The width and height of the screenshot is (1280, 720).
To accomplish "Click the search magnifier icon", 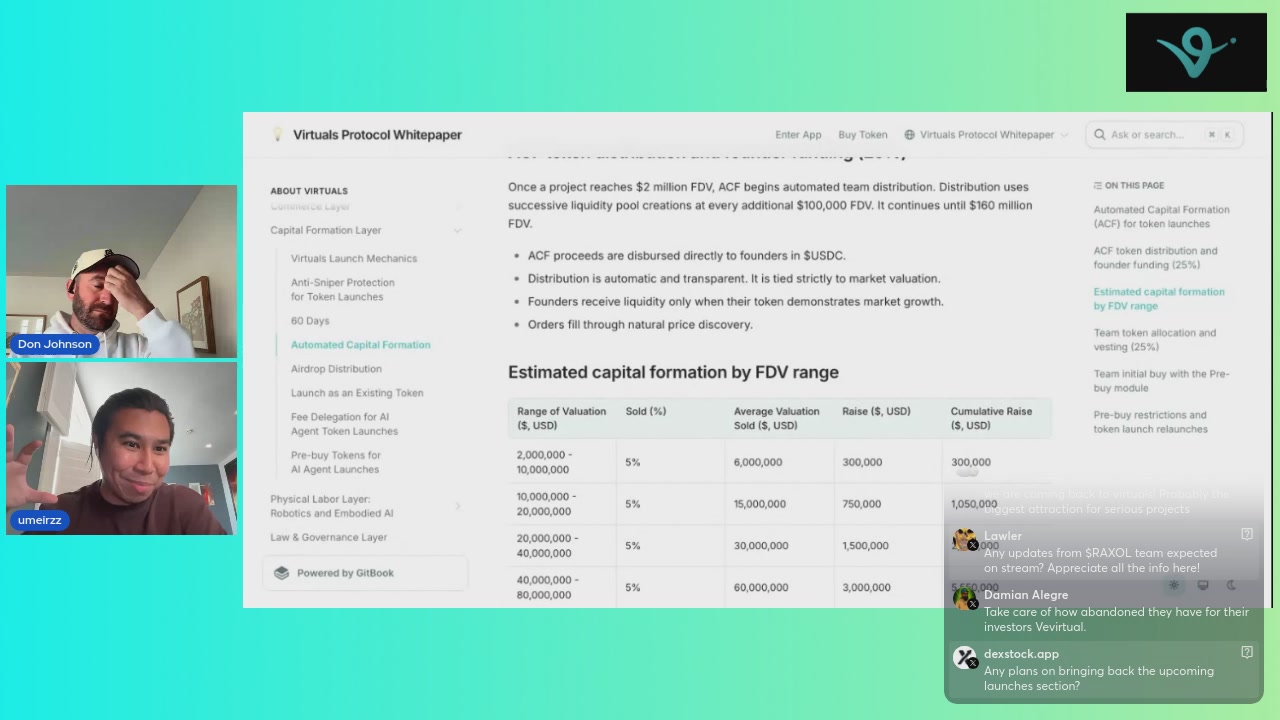I will click(x=1100, y=134).
